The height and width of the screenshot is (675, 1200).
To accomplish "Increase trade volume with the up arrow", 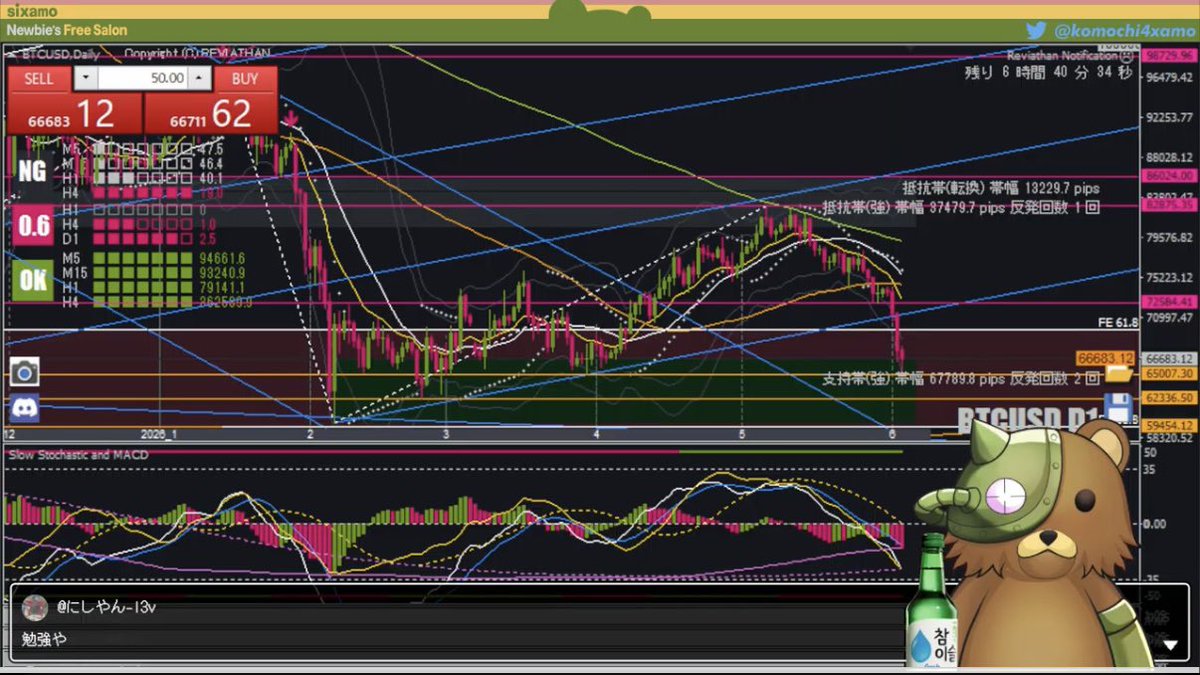I will click(x=201, y=78).
